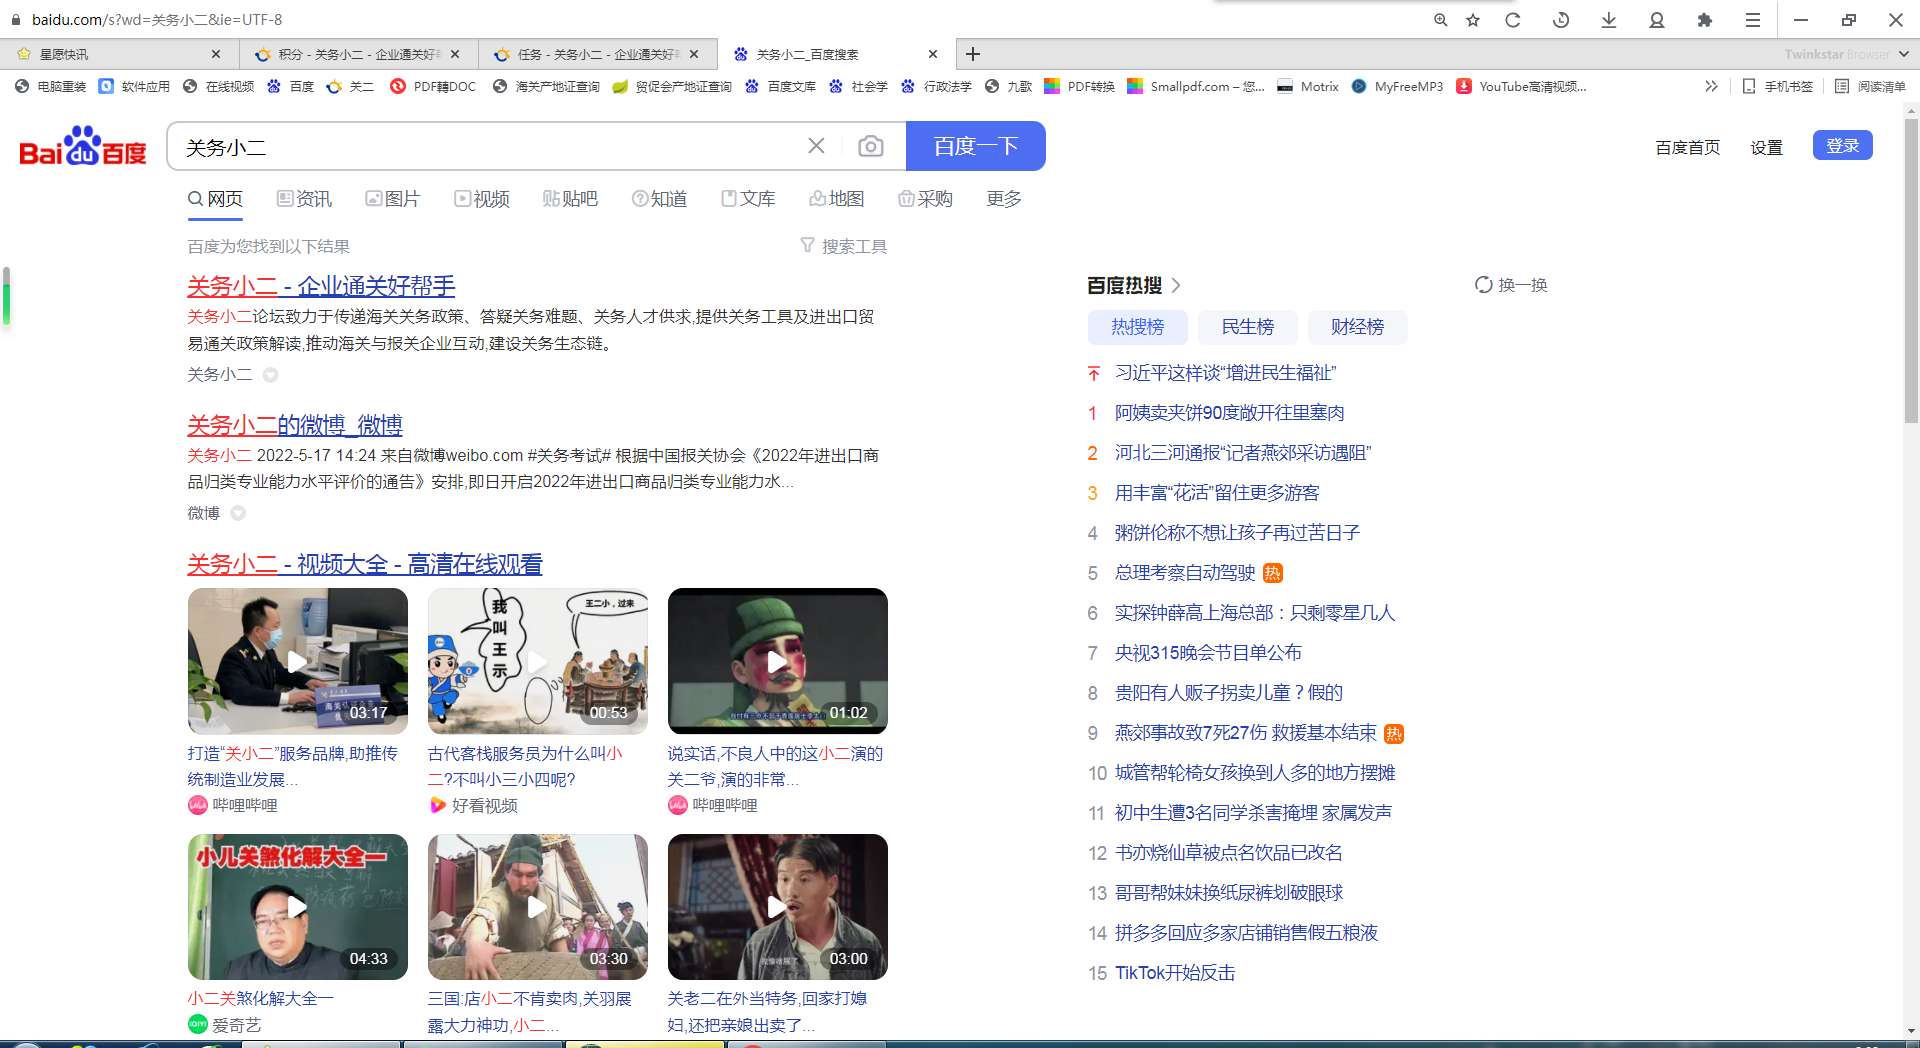Image resolution: width=1920 pixels, height=1048 pixels.
Task: Open the 百度首页 link
Action: 1688,147
